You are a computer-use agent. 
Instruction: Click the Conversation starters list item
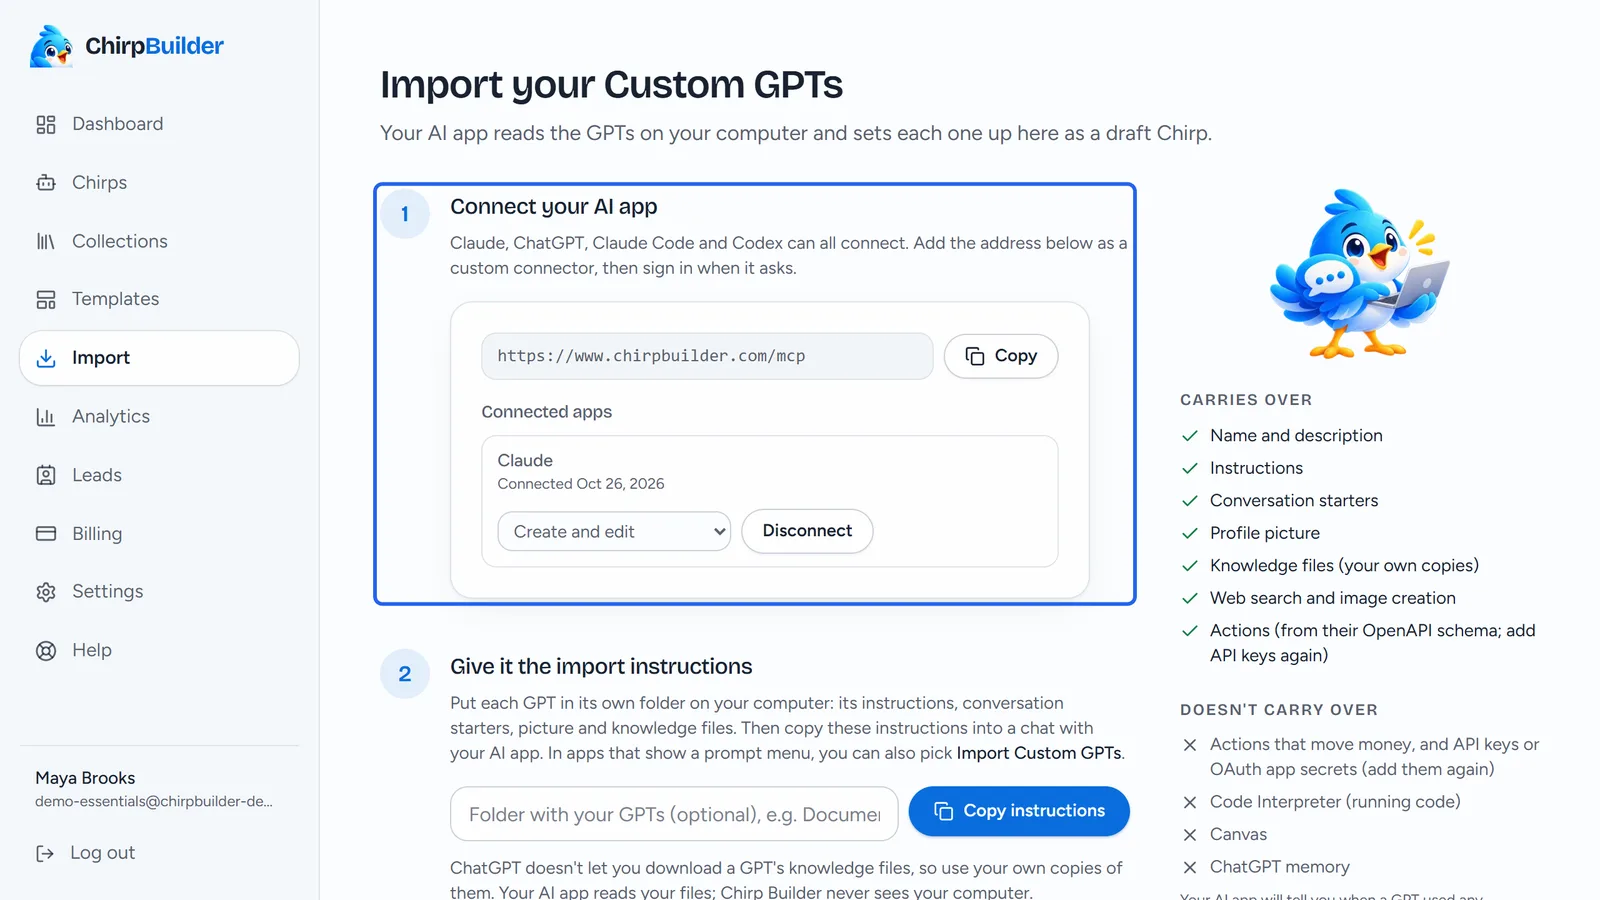pyautogui.click(x=1294, y=501)
